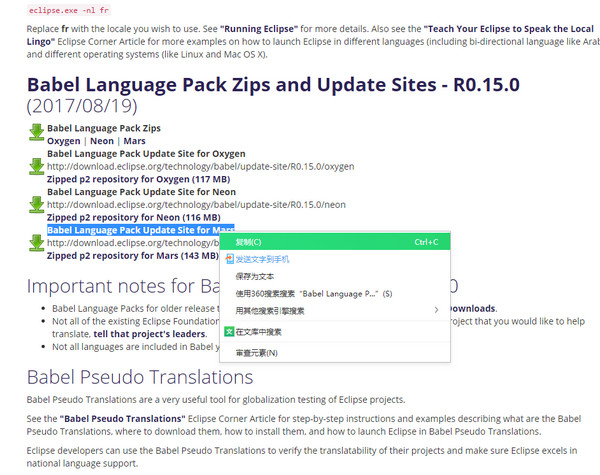600x475 pixels.
Task: Click the phone icon in the context menu
Action: pos(229,259)
